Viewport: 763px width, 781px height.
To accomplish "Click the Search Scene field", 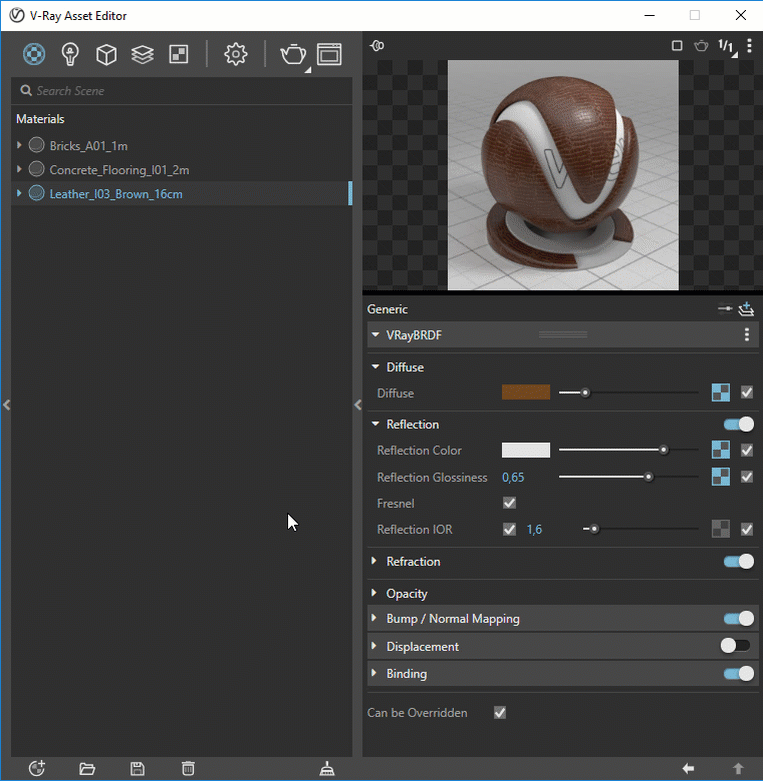I will pos(181,91).
